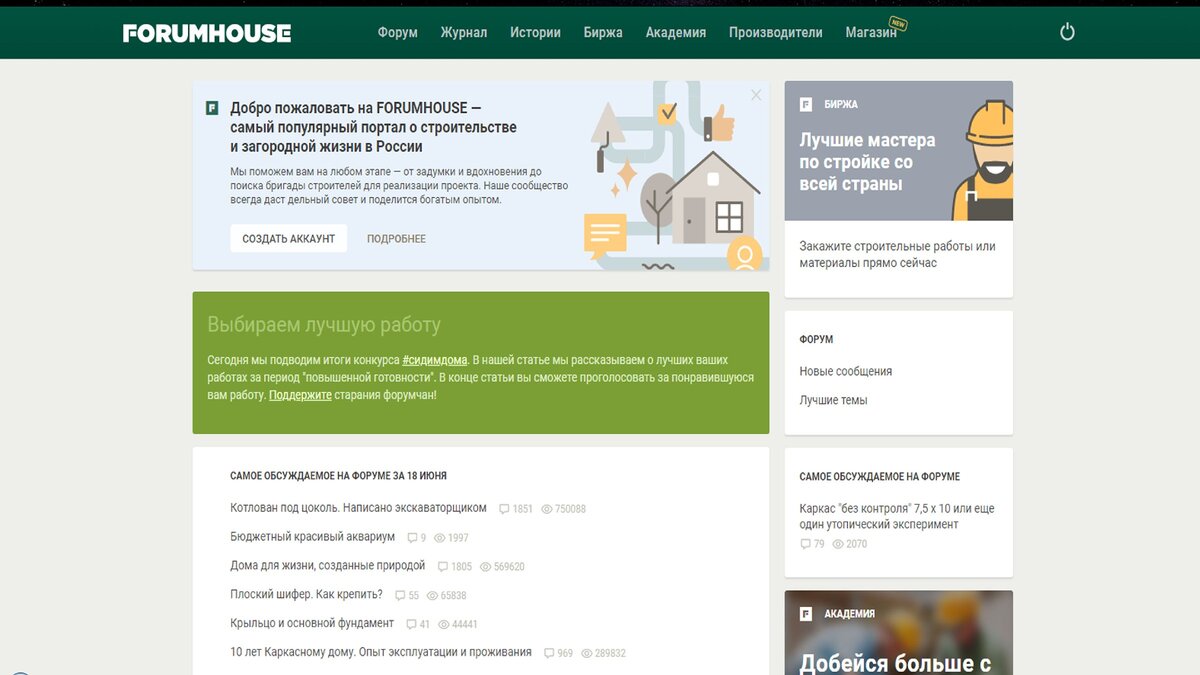The height and width of the screenshot is (675, 1200).
Task: Open topic Дома для жизни, созданные природой
Action: click(328, 566)
